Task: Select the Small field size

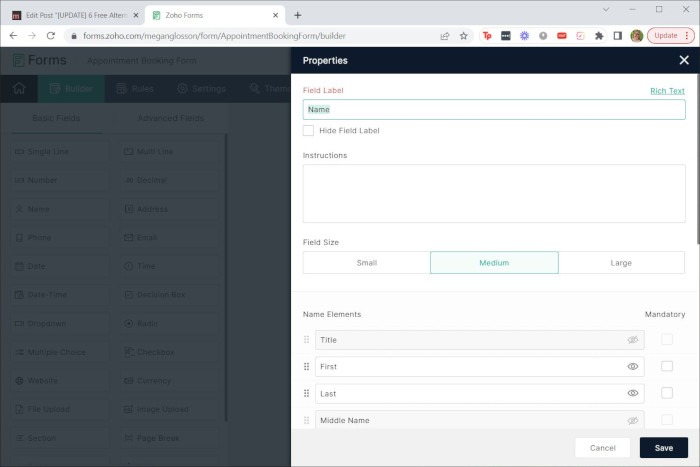Action: (x=367, y=263)
